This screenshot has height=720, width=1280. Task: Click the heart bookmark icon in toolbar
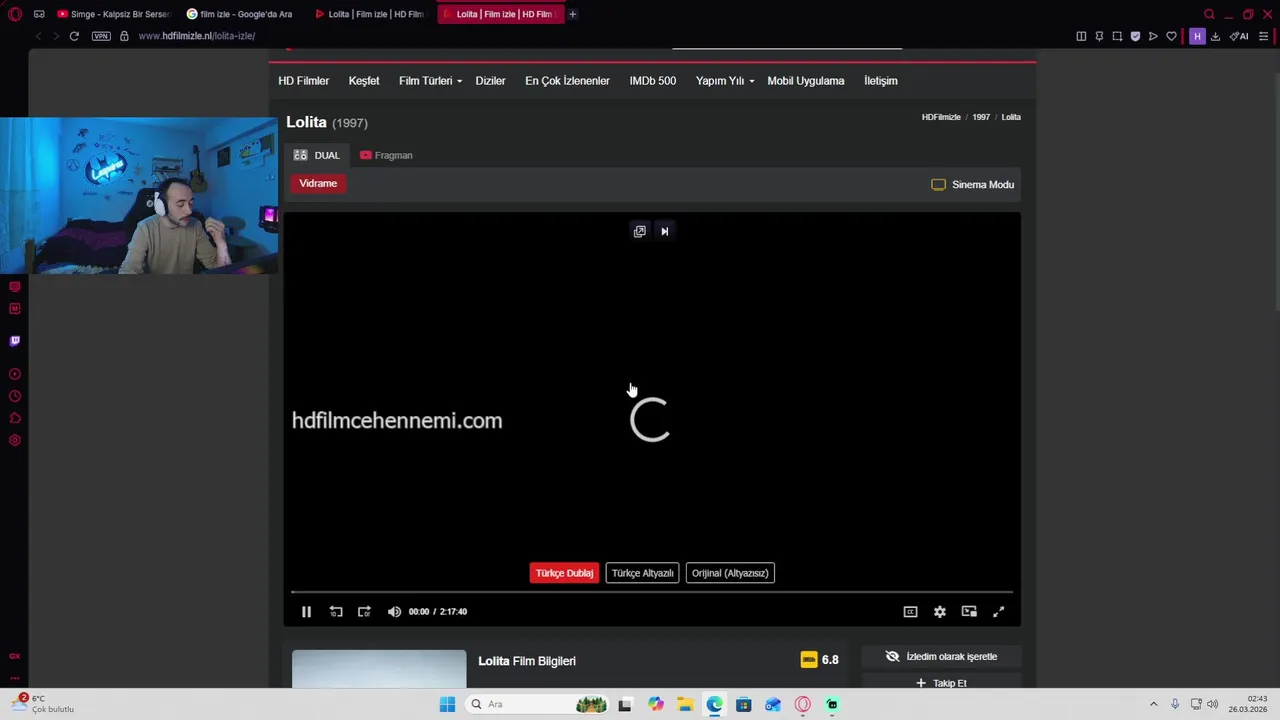click(1171, 36)
